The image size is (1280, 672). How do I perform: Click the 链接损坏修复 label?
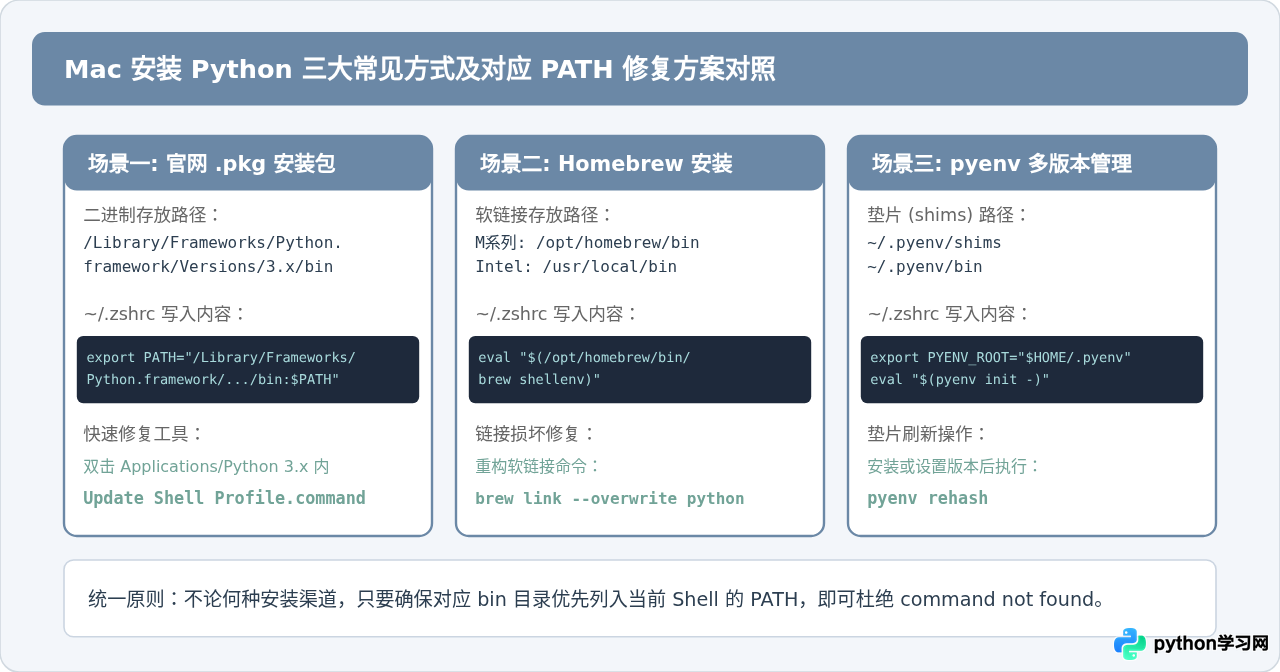tap(537, 434)
